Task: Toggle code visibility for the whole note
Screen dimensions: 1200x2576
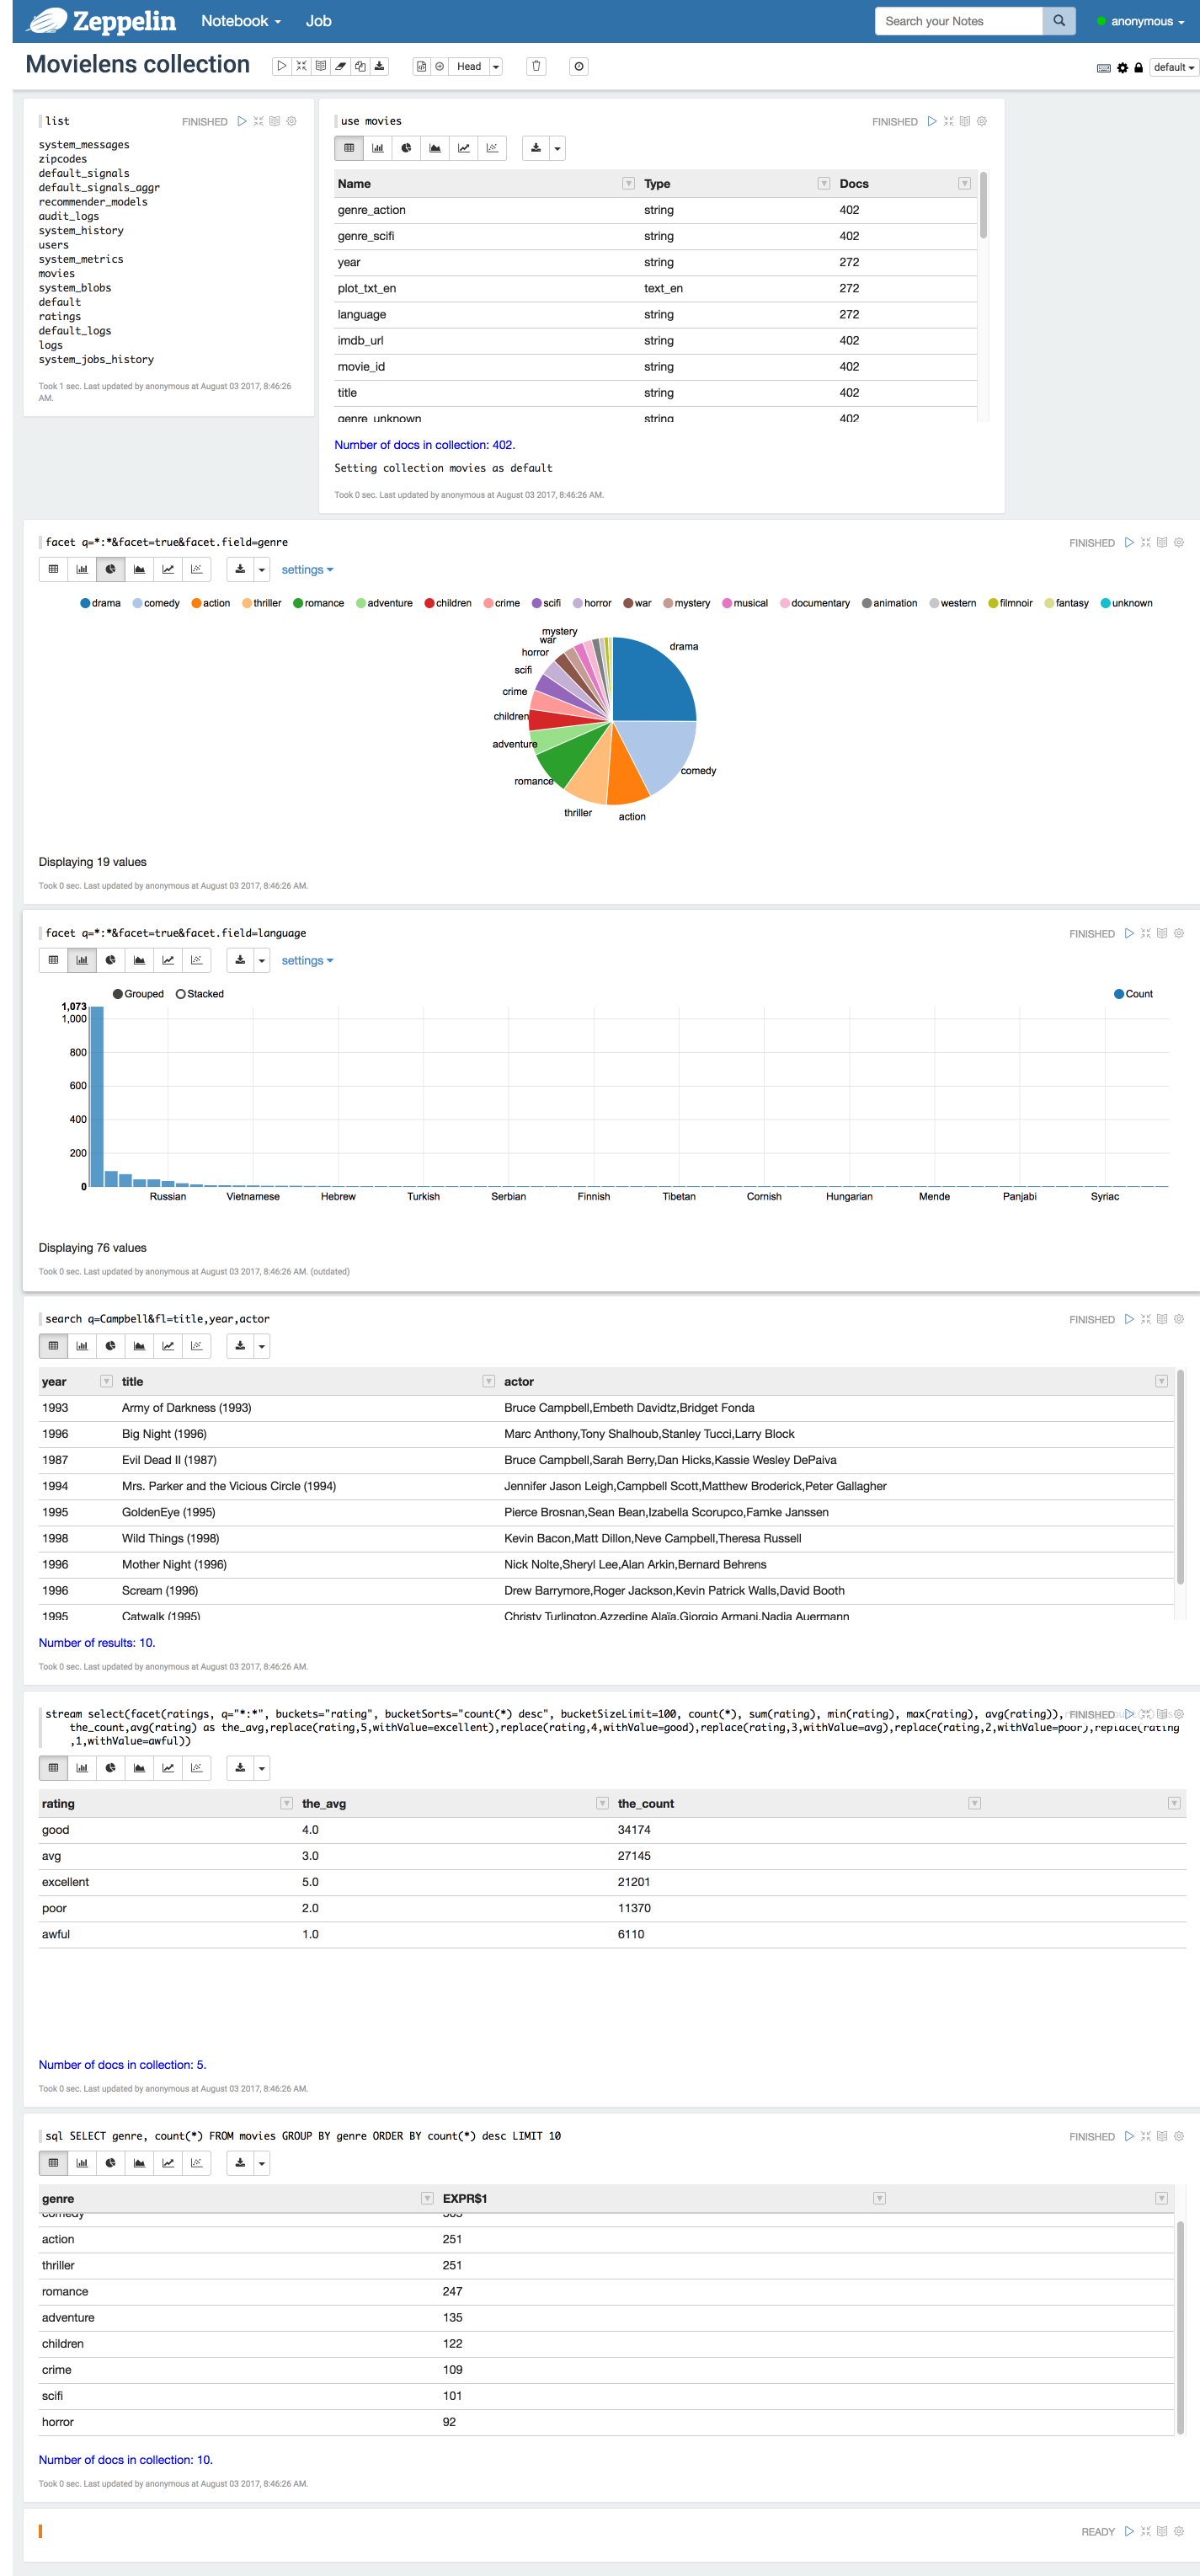Action: 301,66
